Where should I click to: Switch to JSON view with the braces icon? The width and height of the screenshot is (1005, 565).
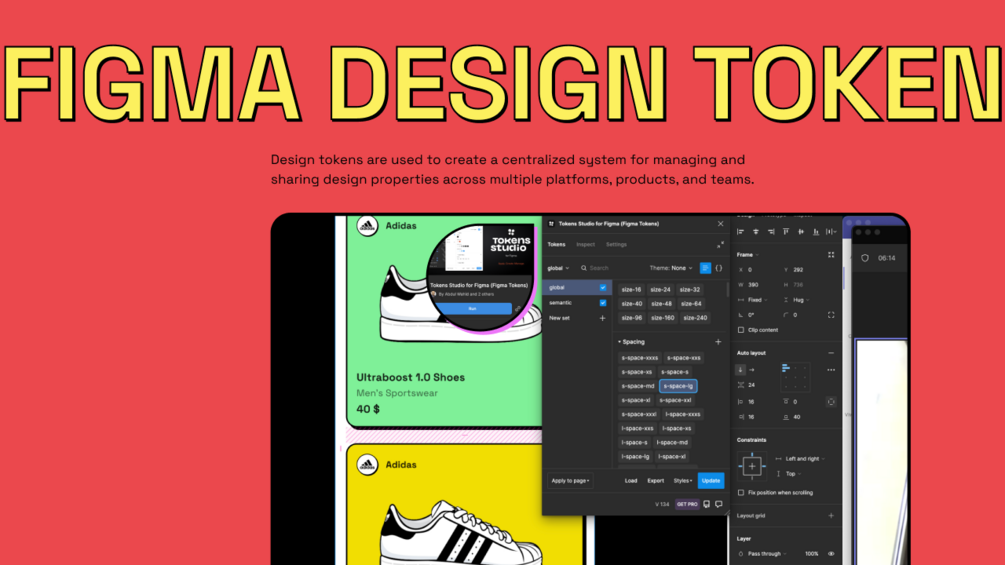[719, 268]
